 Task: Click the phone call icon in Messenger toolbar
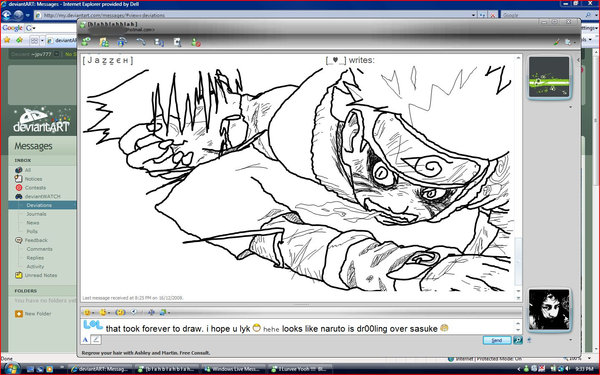(x=141, y=42)
